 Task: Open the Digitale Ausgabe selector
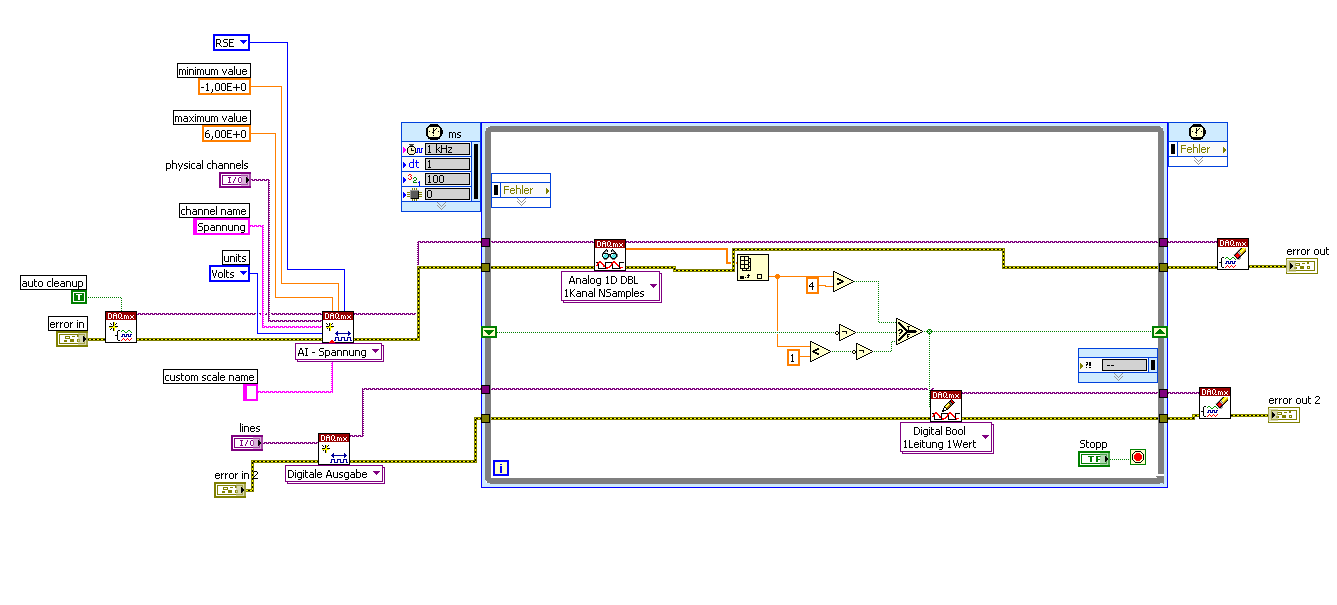pyautogui.click(x=335, y=475)
